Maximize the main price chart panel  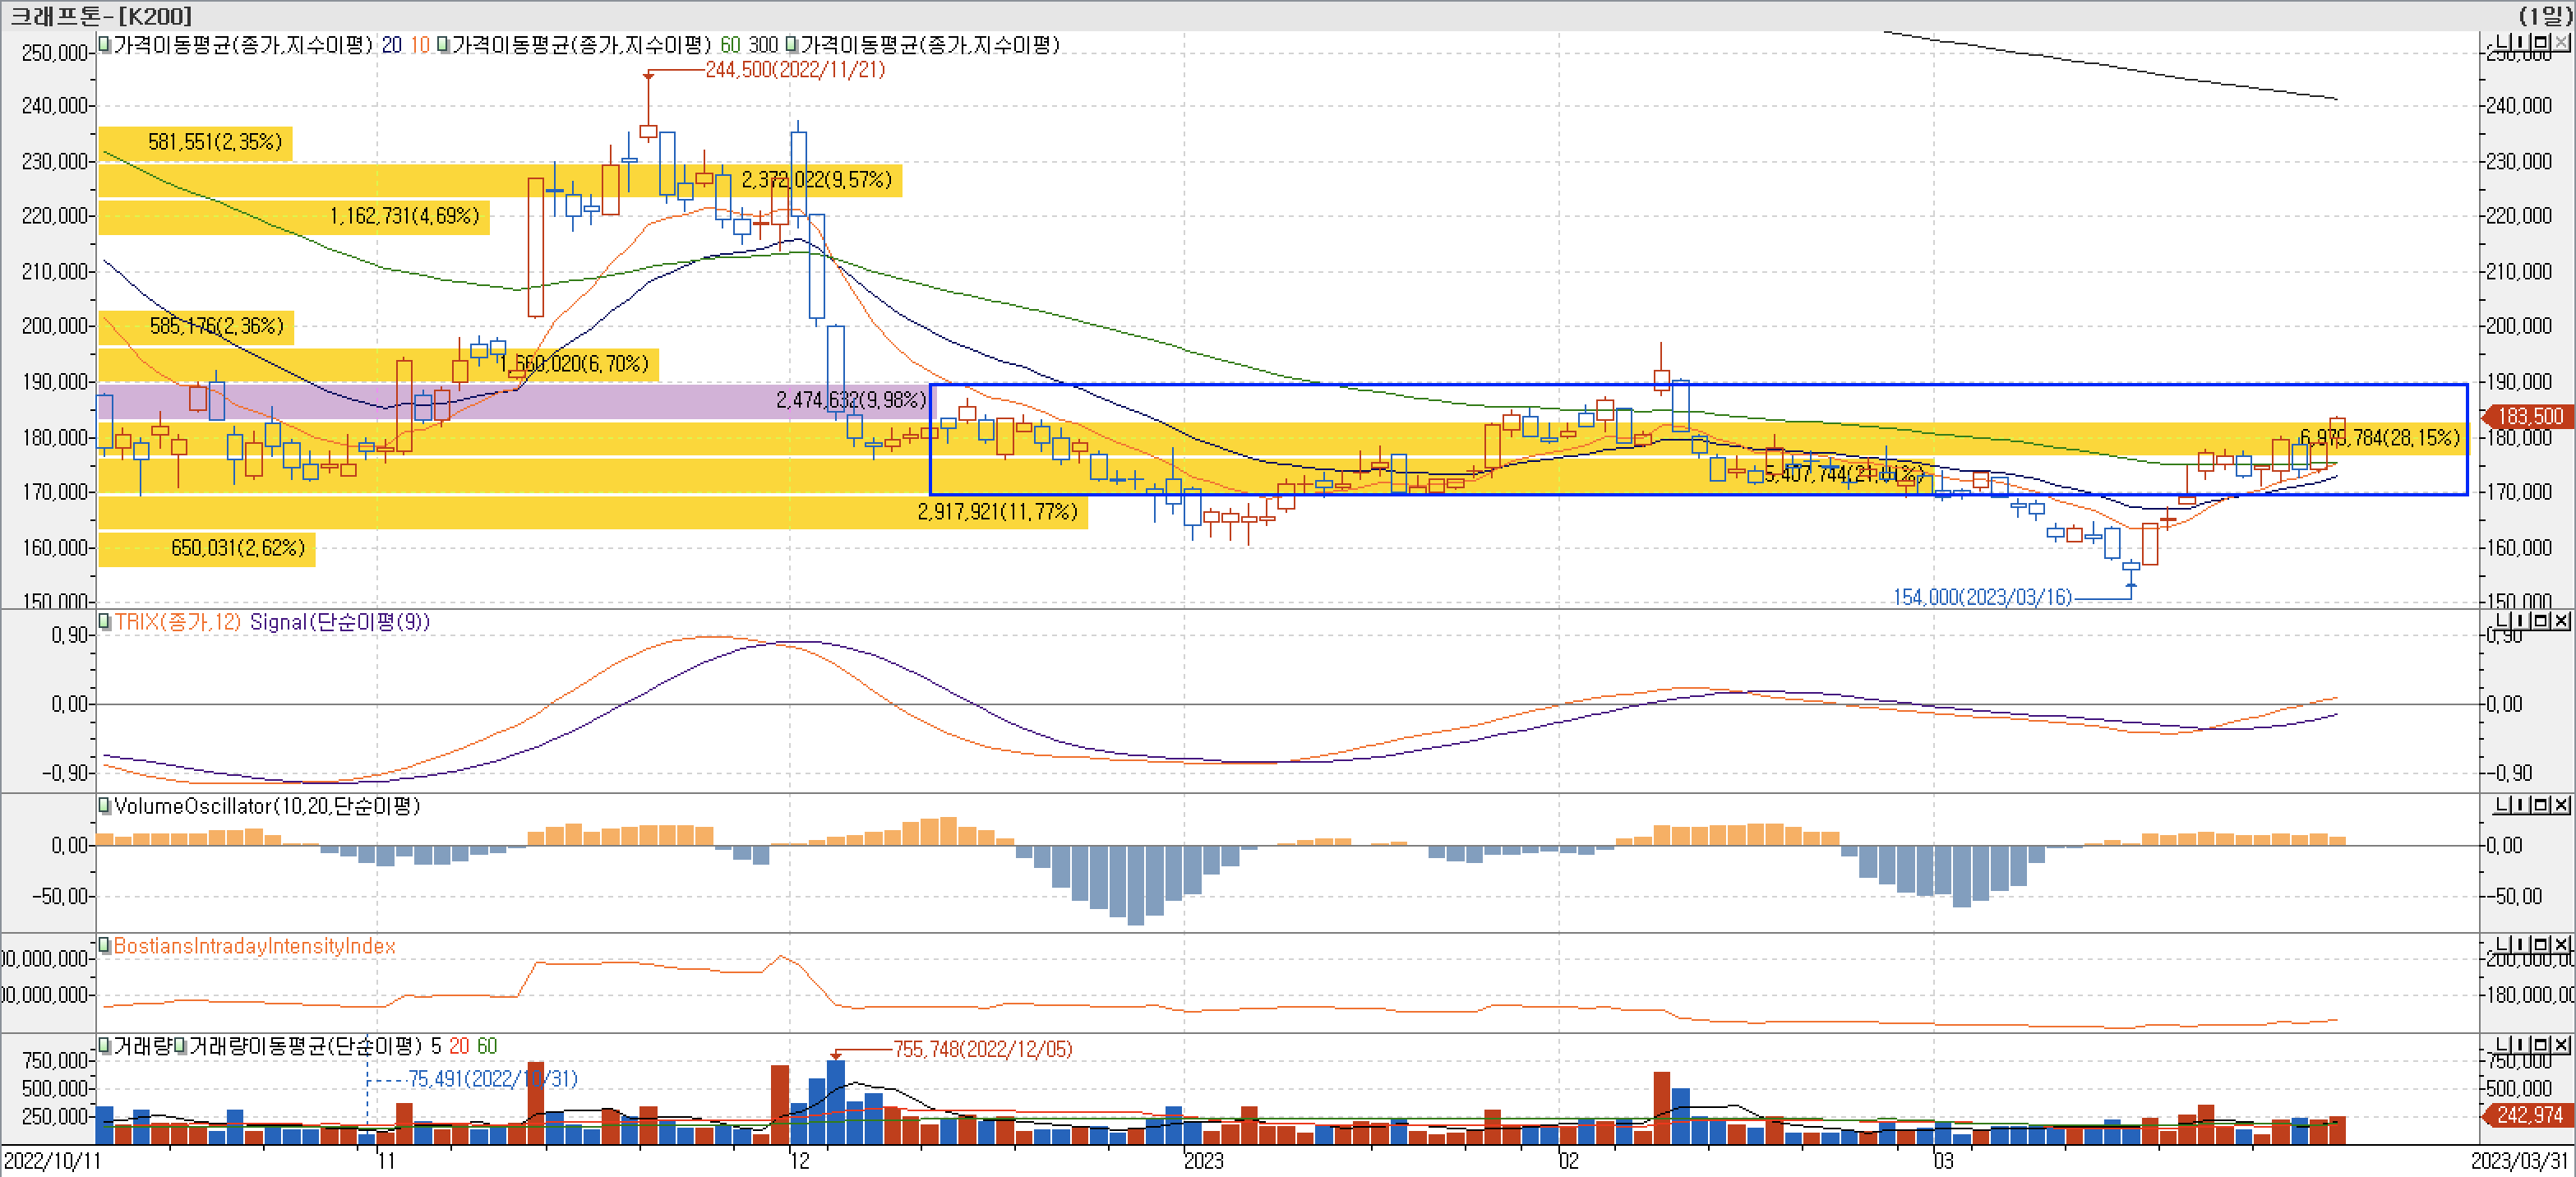click(x=2541, y=42)
